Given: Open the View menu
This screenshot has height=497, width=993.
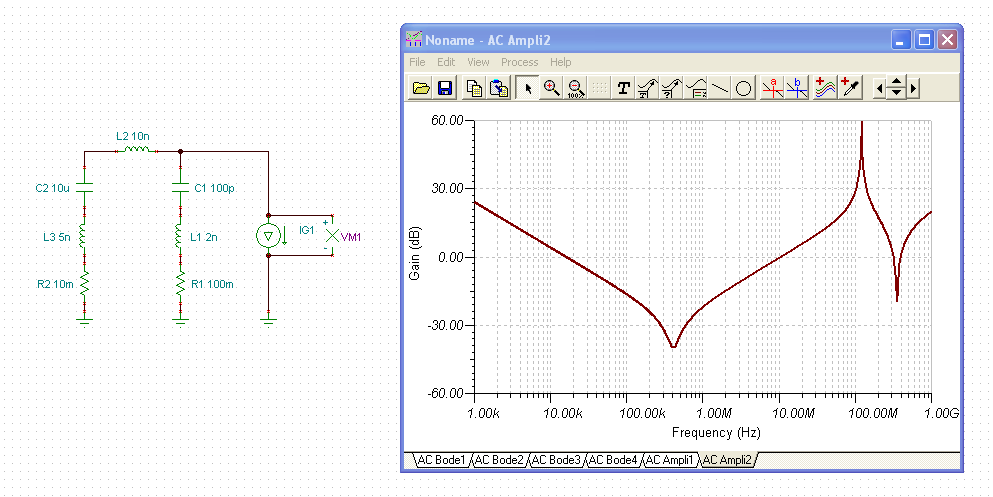Looking at the screenshot, I should [478, 62].
